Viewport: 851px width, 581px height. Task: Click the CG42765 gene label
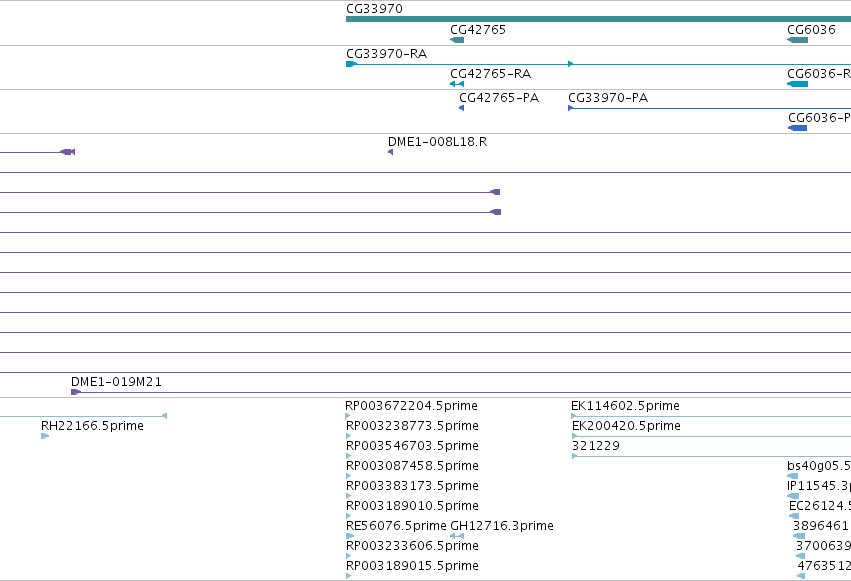pos(478,29)
